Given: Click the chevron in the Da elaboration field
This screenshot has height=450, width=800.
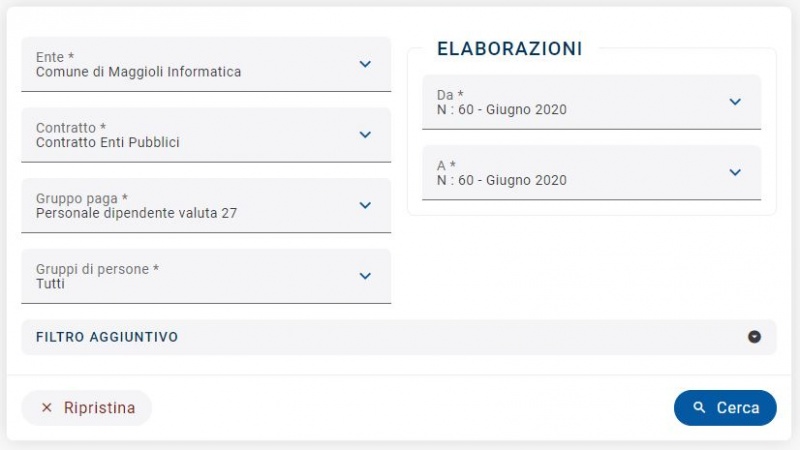Looking at the screenshot, I should 735,102.
